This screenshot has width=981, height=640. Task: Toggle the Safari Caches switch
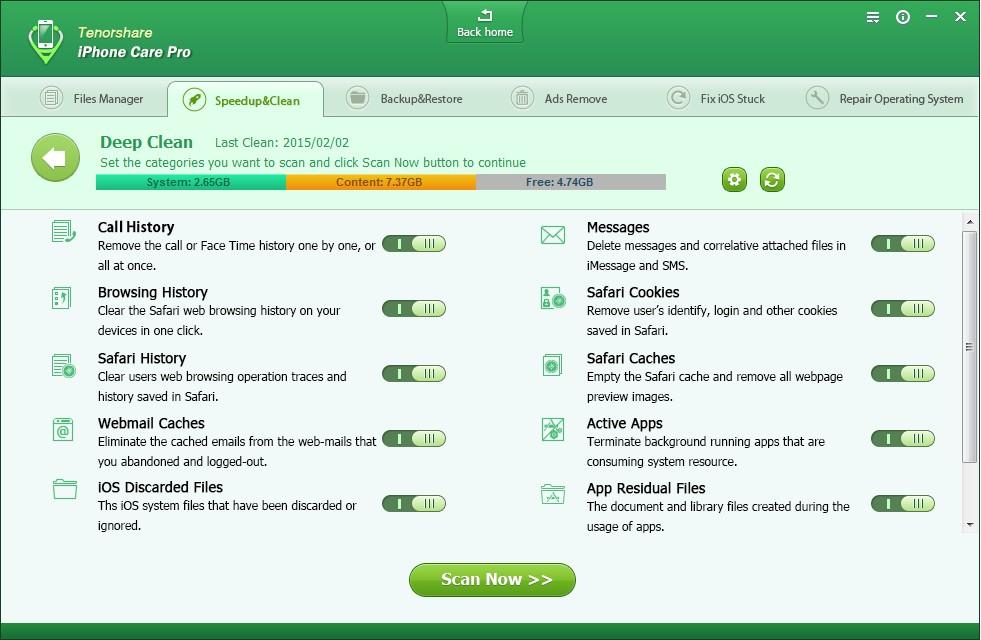(903, 373)
